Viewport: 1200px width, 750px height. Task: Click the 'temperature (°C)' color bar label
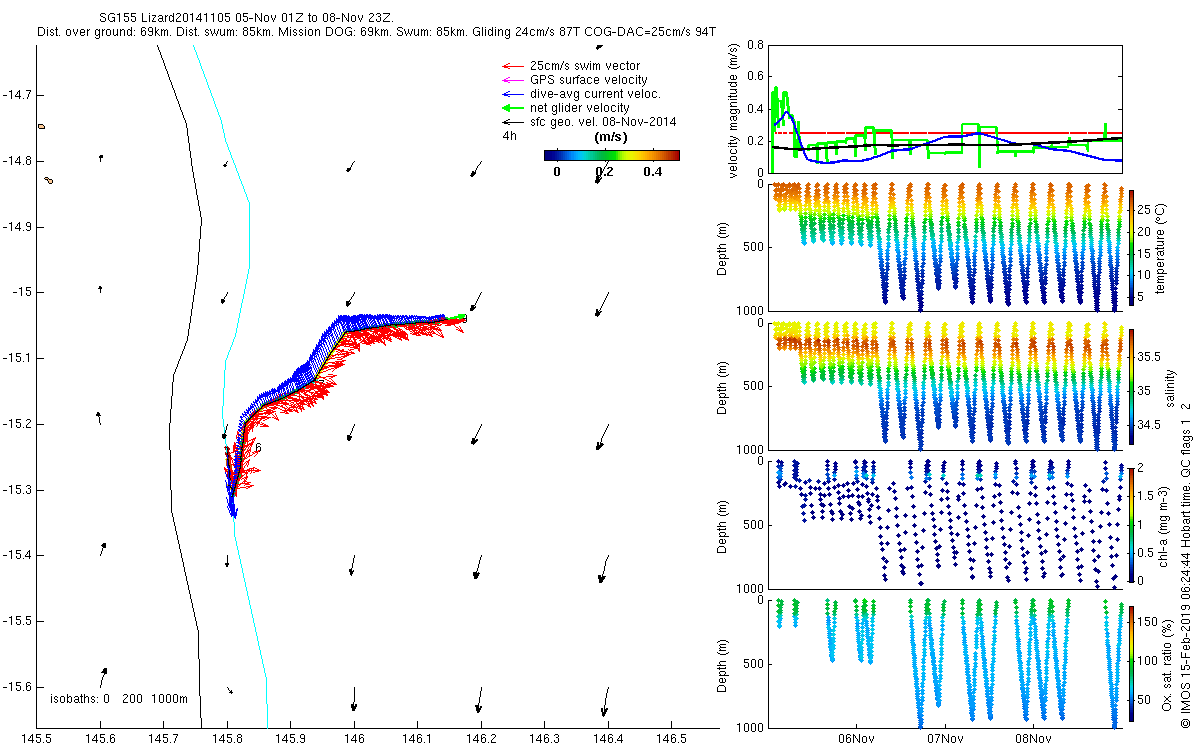1162,248
